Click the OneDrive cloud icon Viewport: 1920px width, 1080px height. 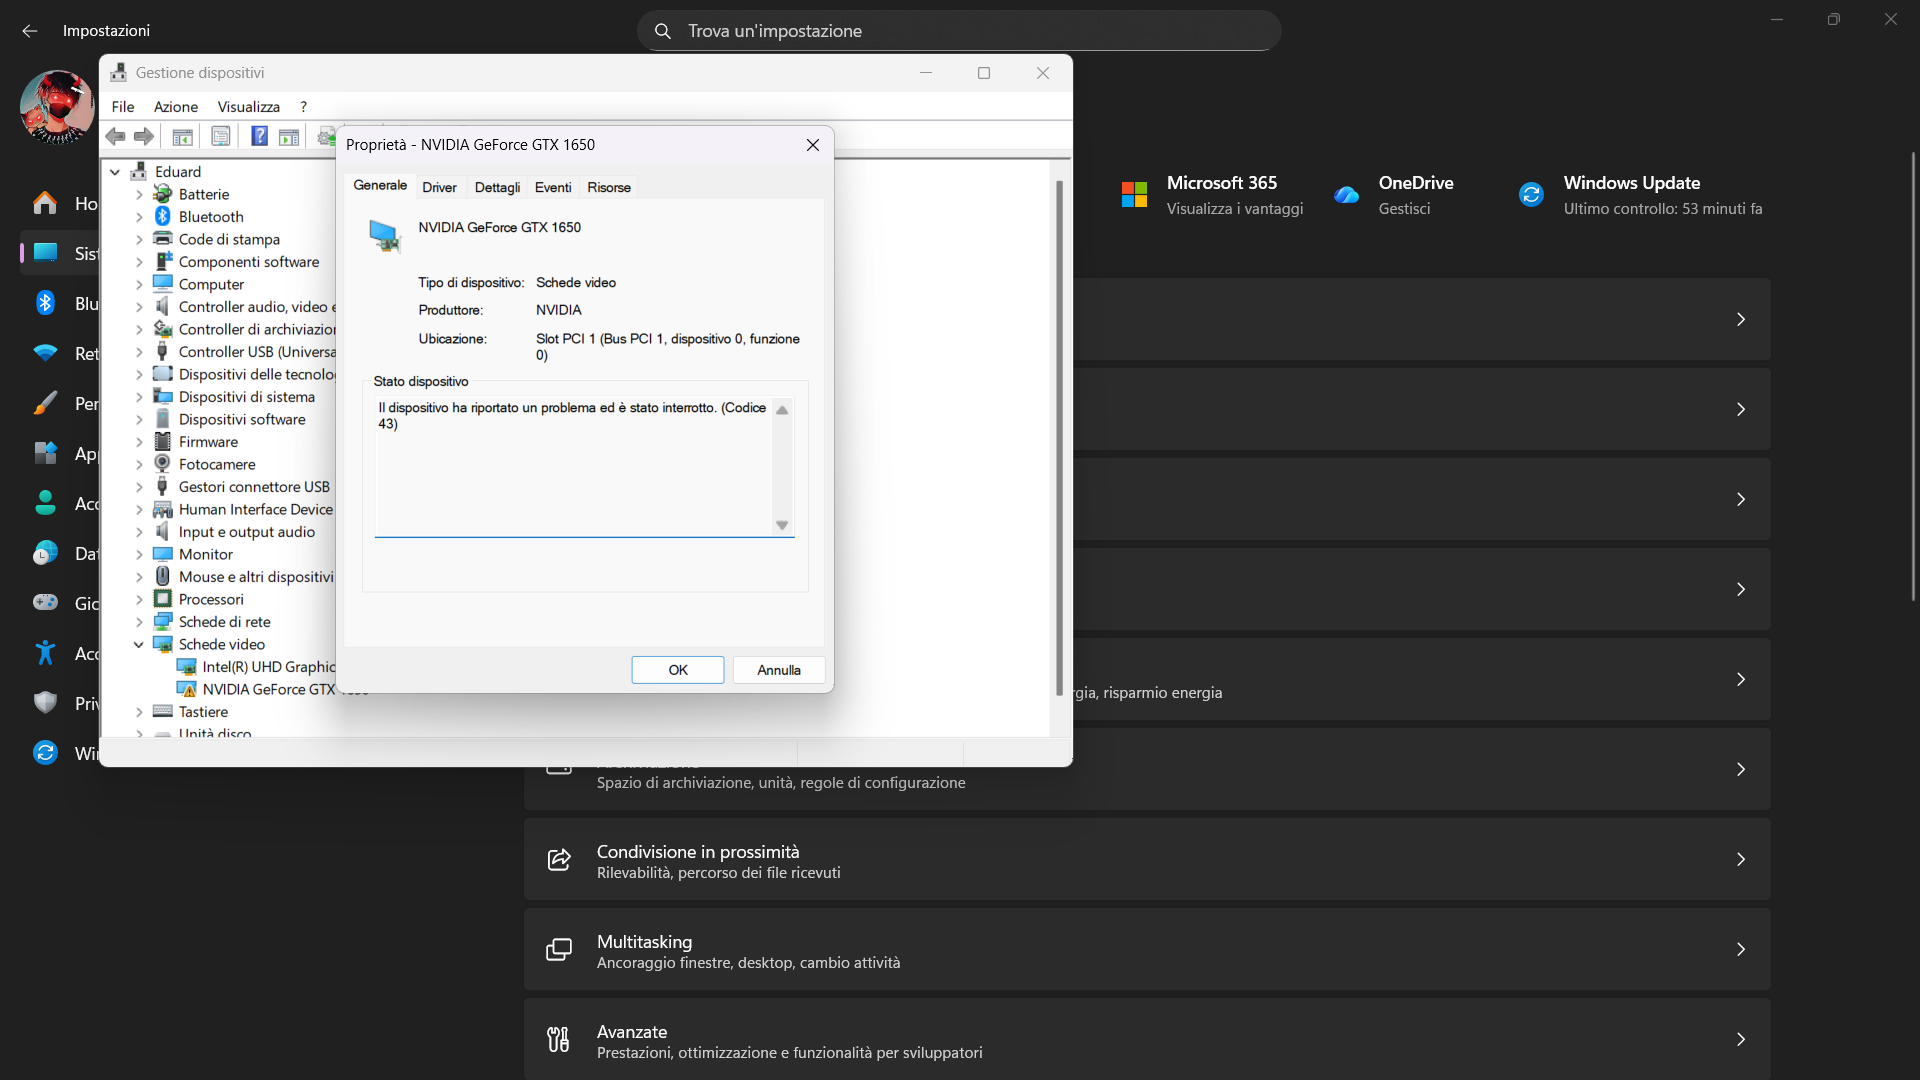pos(1347,194)
